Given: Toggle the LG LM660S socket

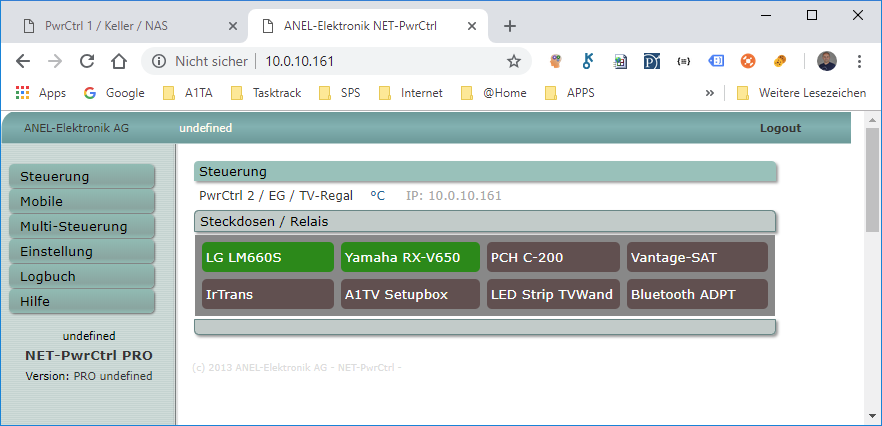Looking at the screenshot, I should click(267, 258).
